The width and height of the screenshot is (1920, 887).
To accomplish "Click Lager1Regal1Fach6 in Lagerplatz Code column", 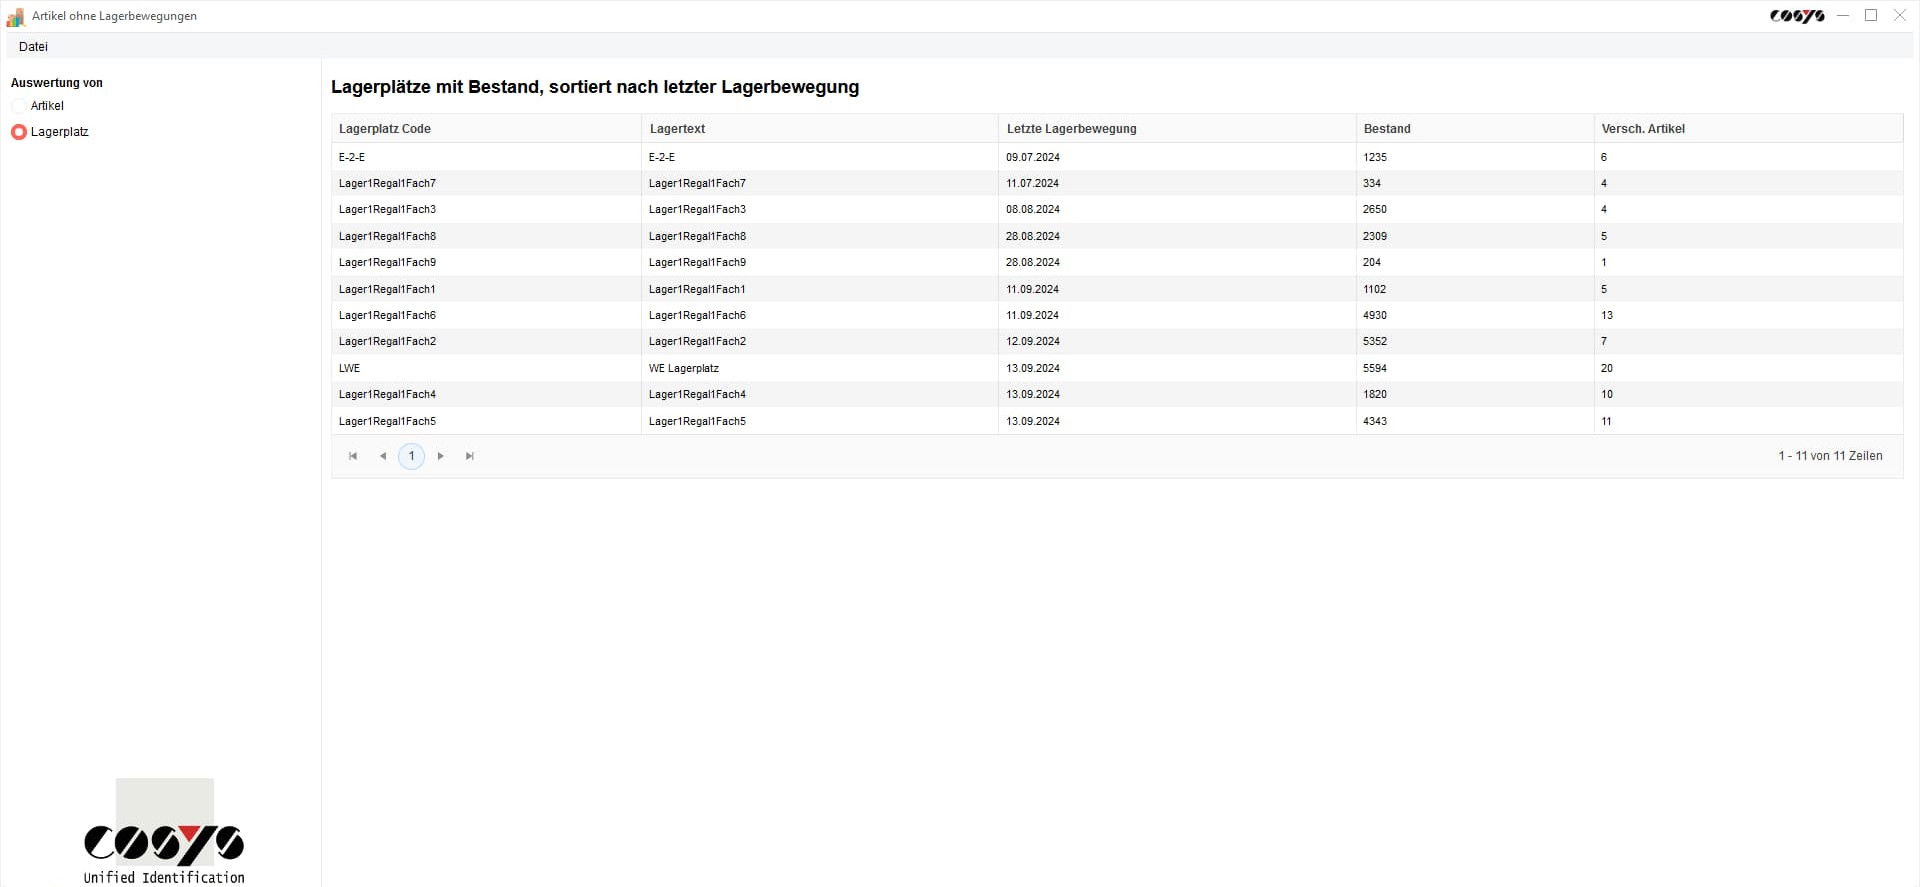I will [x=387, y=316].
